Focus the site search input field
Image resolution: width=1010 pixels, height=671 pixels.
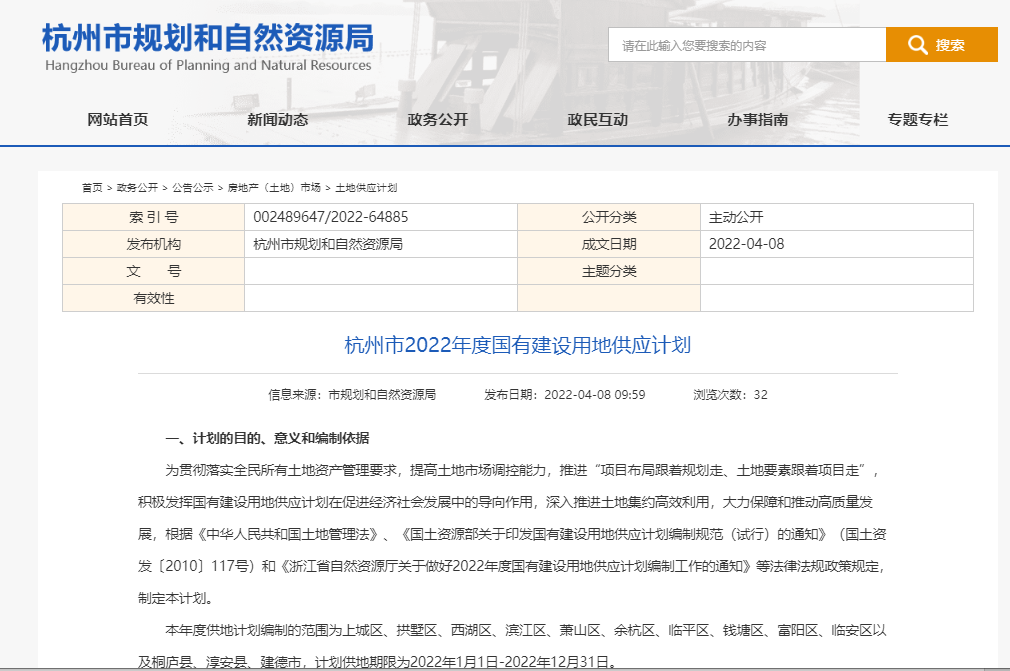(x=746, y=45)
